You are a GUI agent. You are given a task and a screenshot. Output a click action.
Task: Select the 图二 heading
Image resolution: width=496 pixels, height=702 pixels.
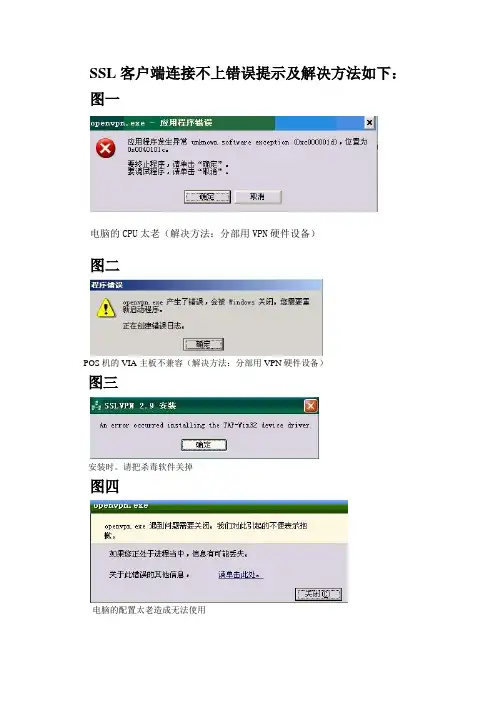(105, 265)
